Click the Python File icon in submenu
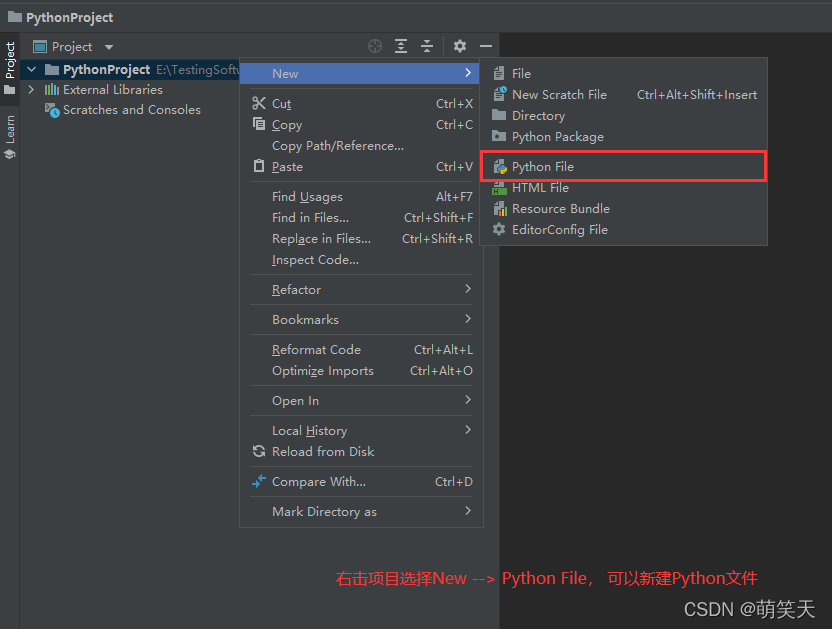Viewport: 832px width, 629px height. click(499, 167)
